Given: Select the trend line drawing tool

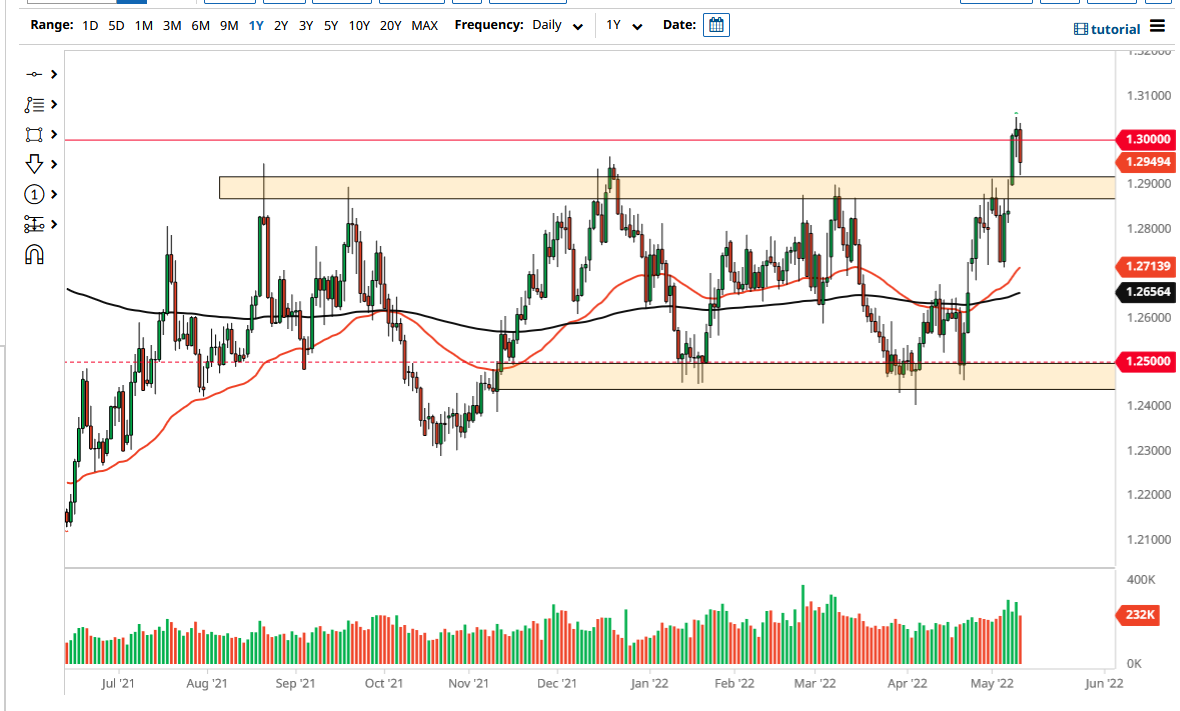Looking at the screenshot, I should pyautogui.click(x=36, y=73).
